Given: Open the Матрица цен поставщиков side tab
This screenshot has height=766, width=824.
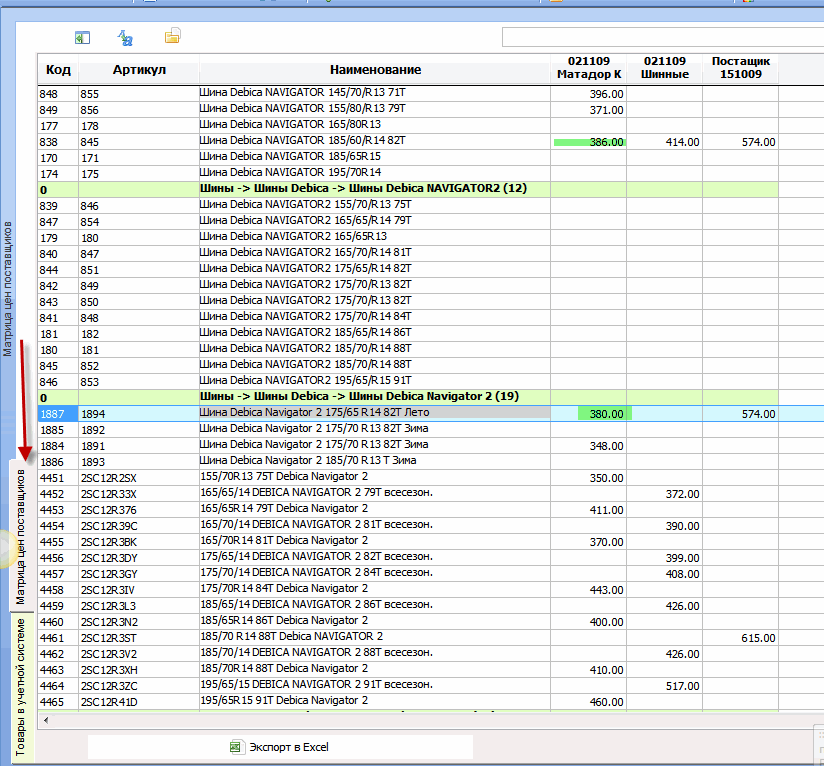Looking at the screenshot, I should coord(20,536).
